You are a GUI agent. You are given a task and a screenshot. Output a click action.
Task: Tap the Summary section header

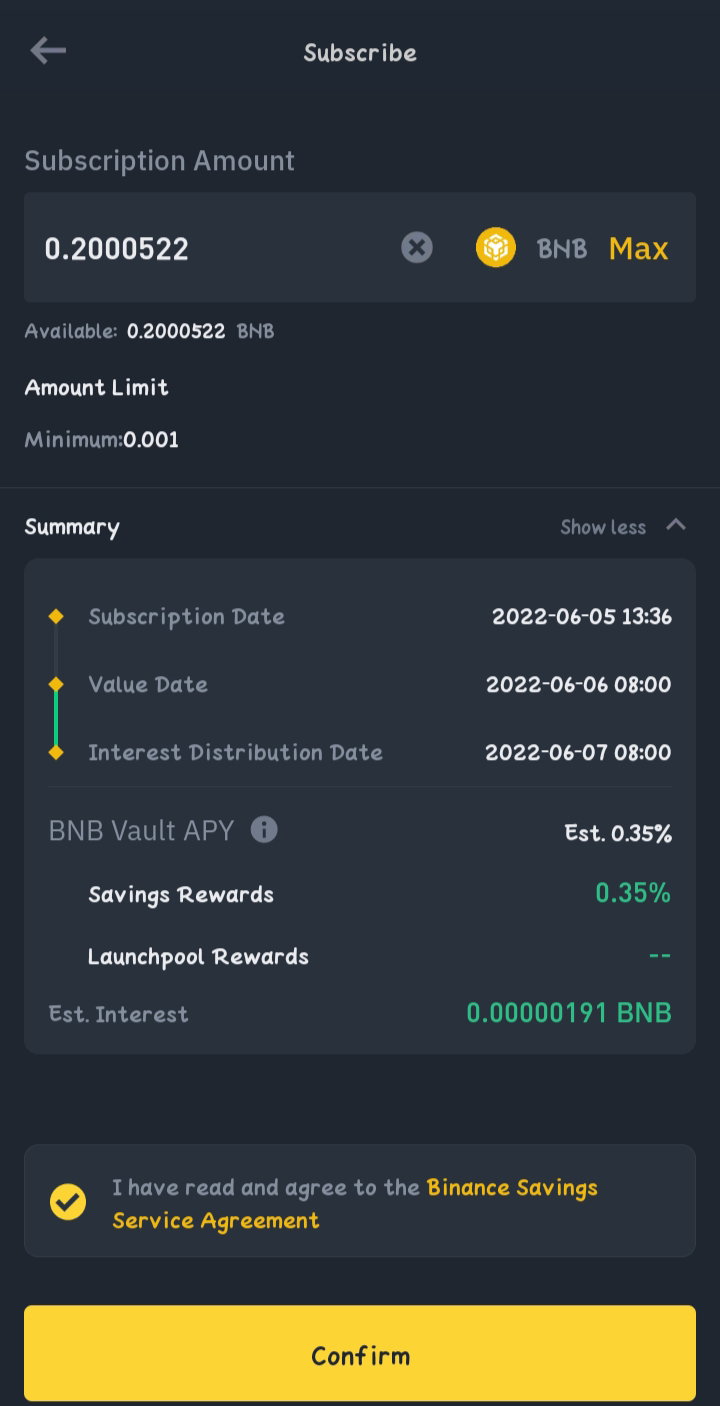coord(72,527)
